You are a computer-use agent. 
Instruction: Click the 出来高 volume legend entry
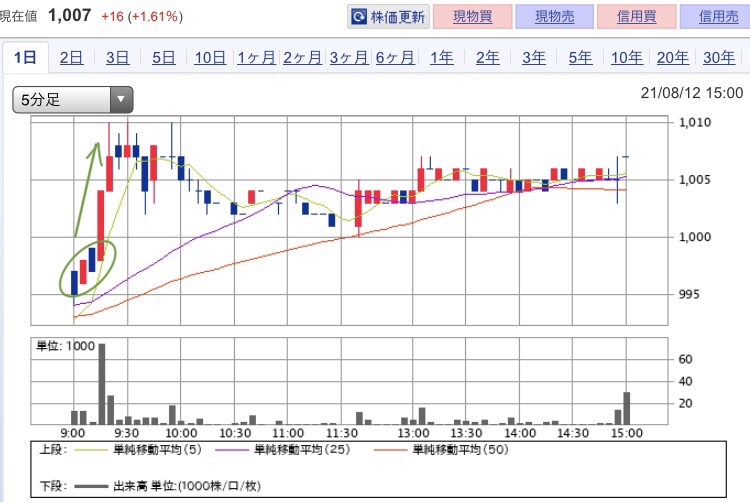pyautogui.click(x=167, y=486)
